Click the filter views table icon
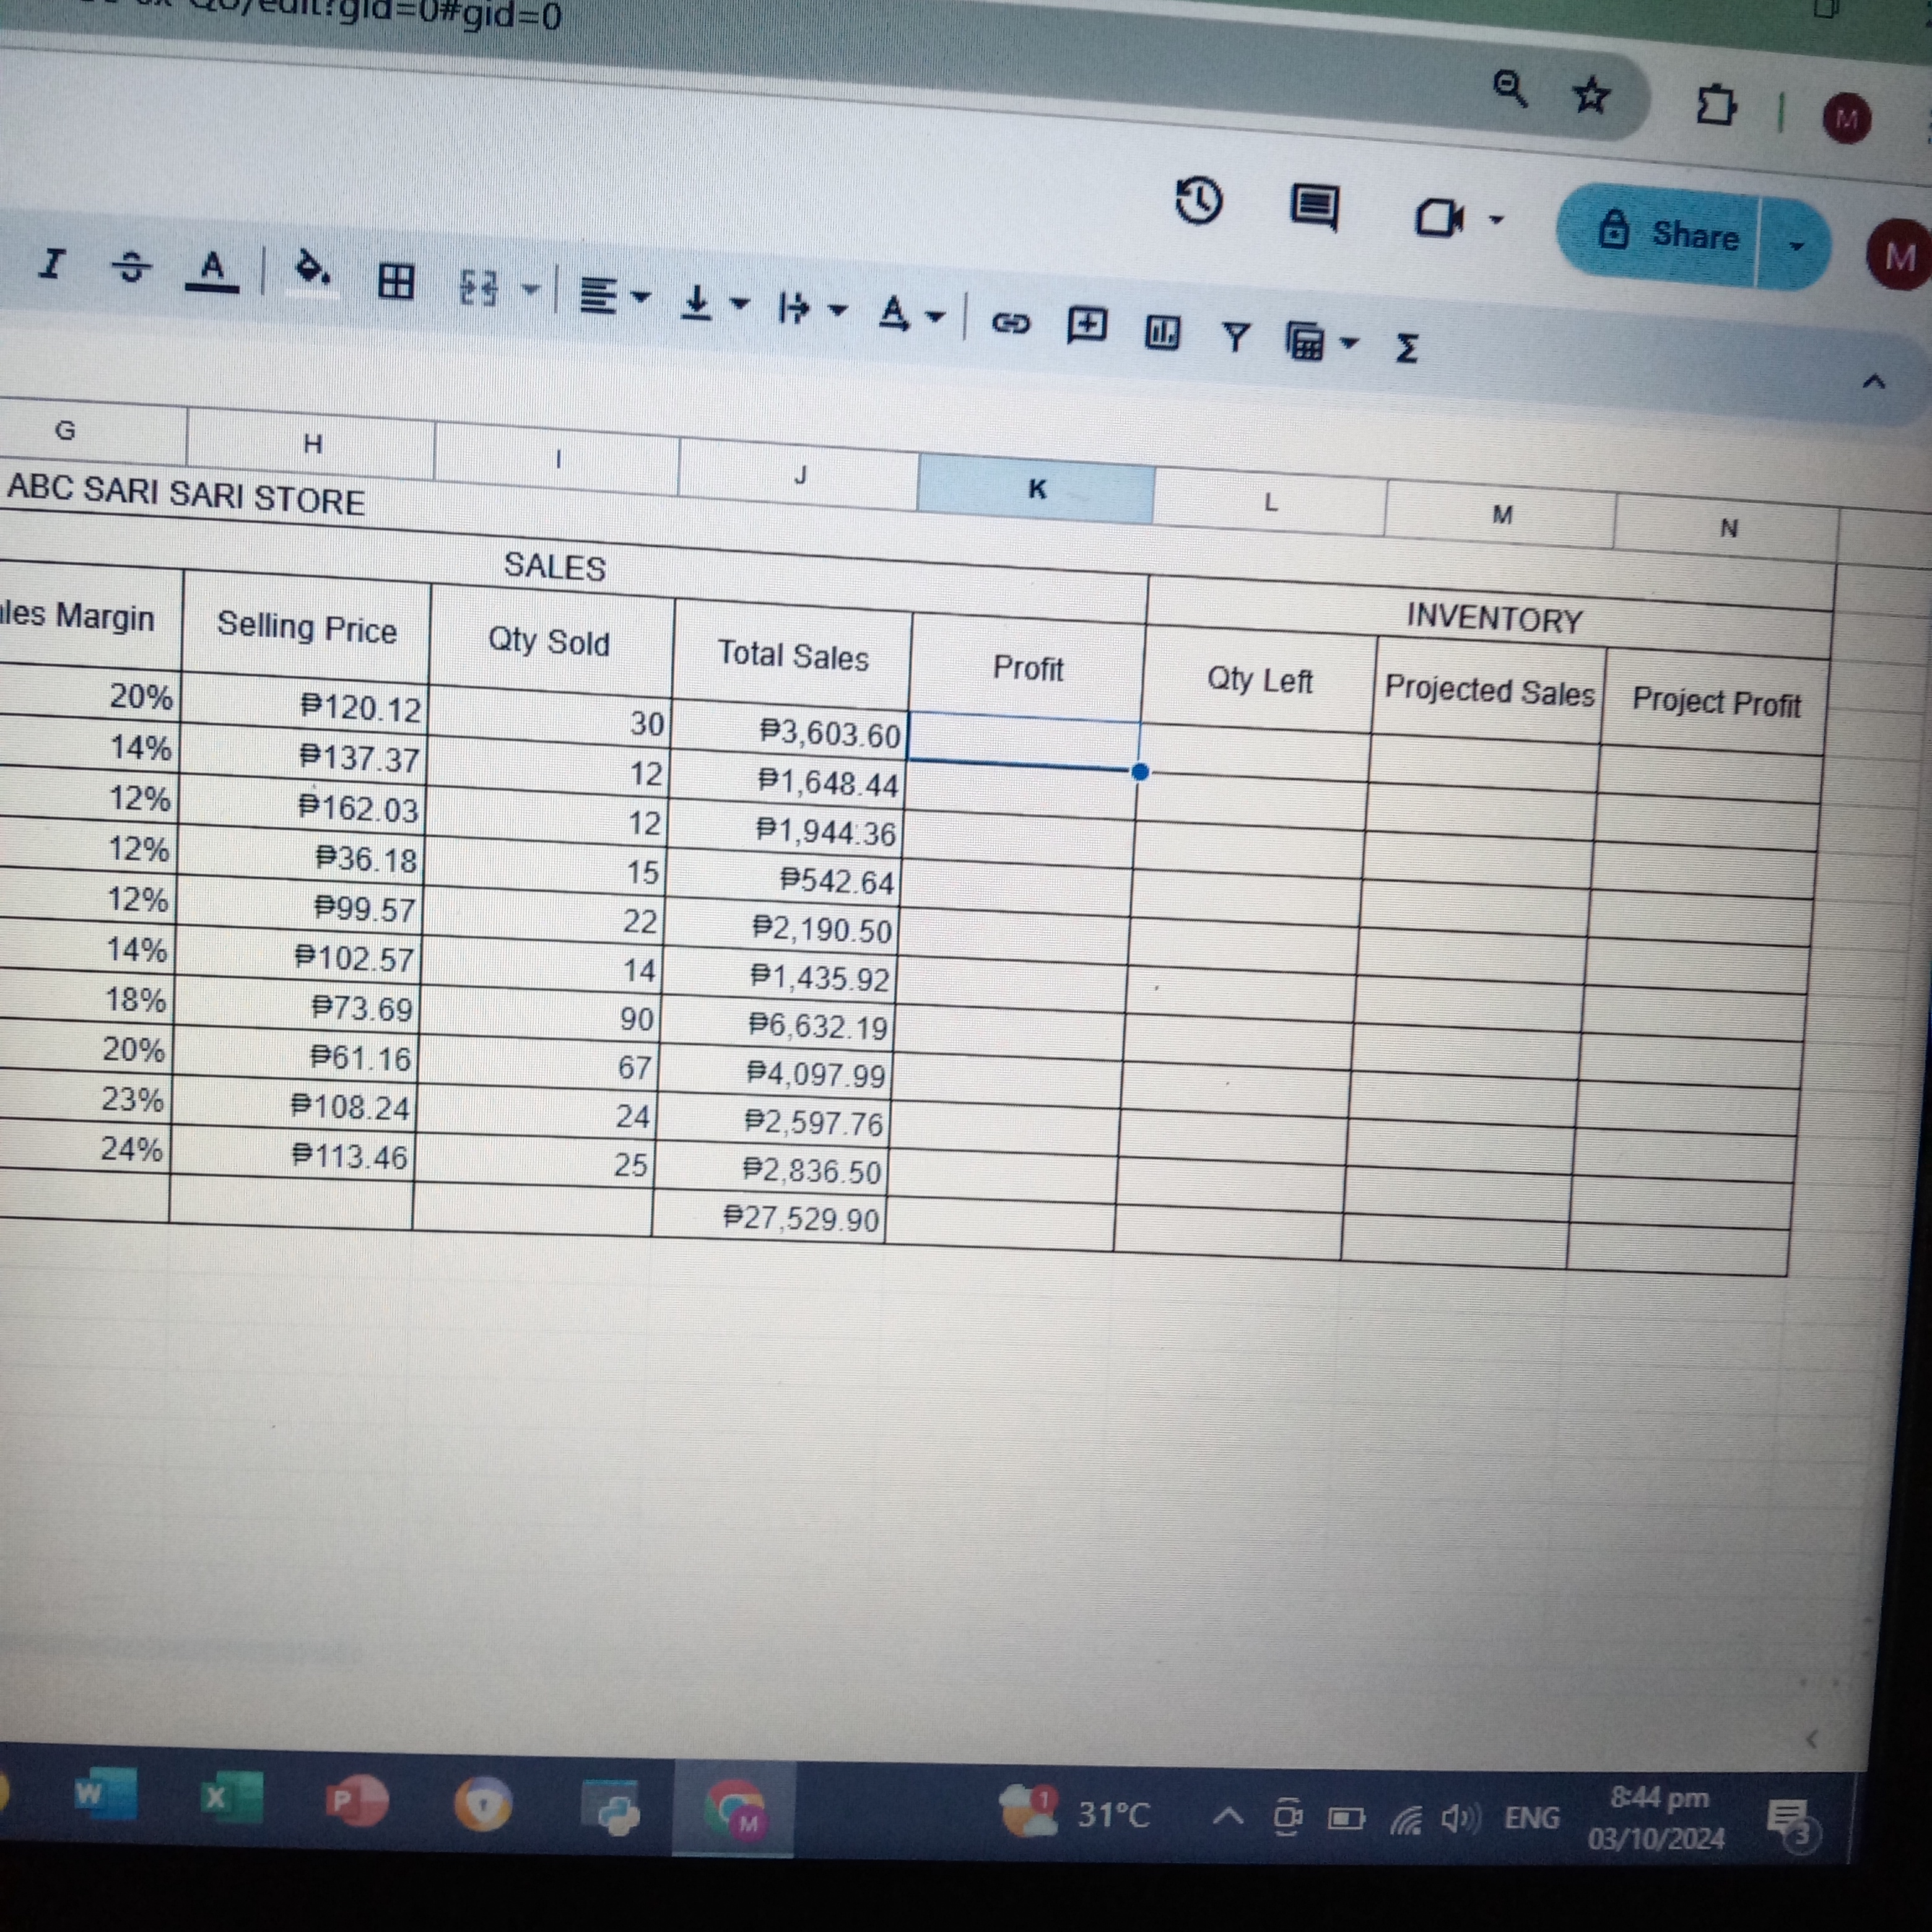This screenshot has width=1932, height=1932. coord(1305,342)
